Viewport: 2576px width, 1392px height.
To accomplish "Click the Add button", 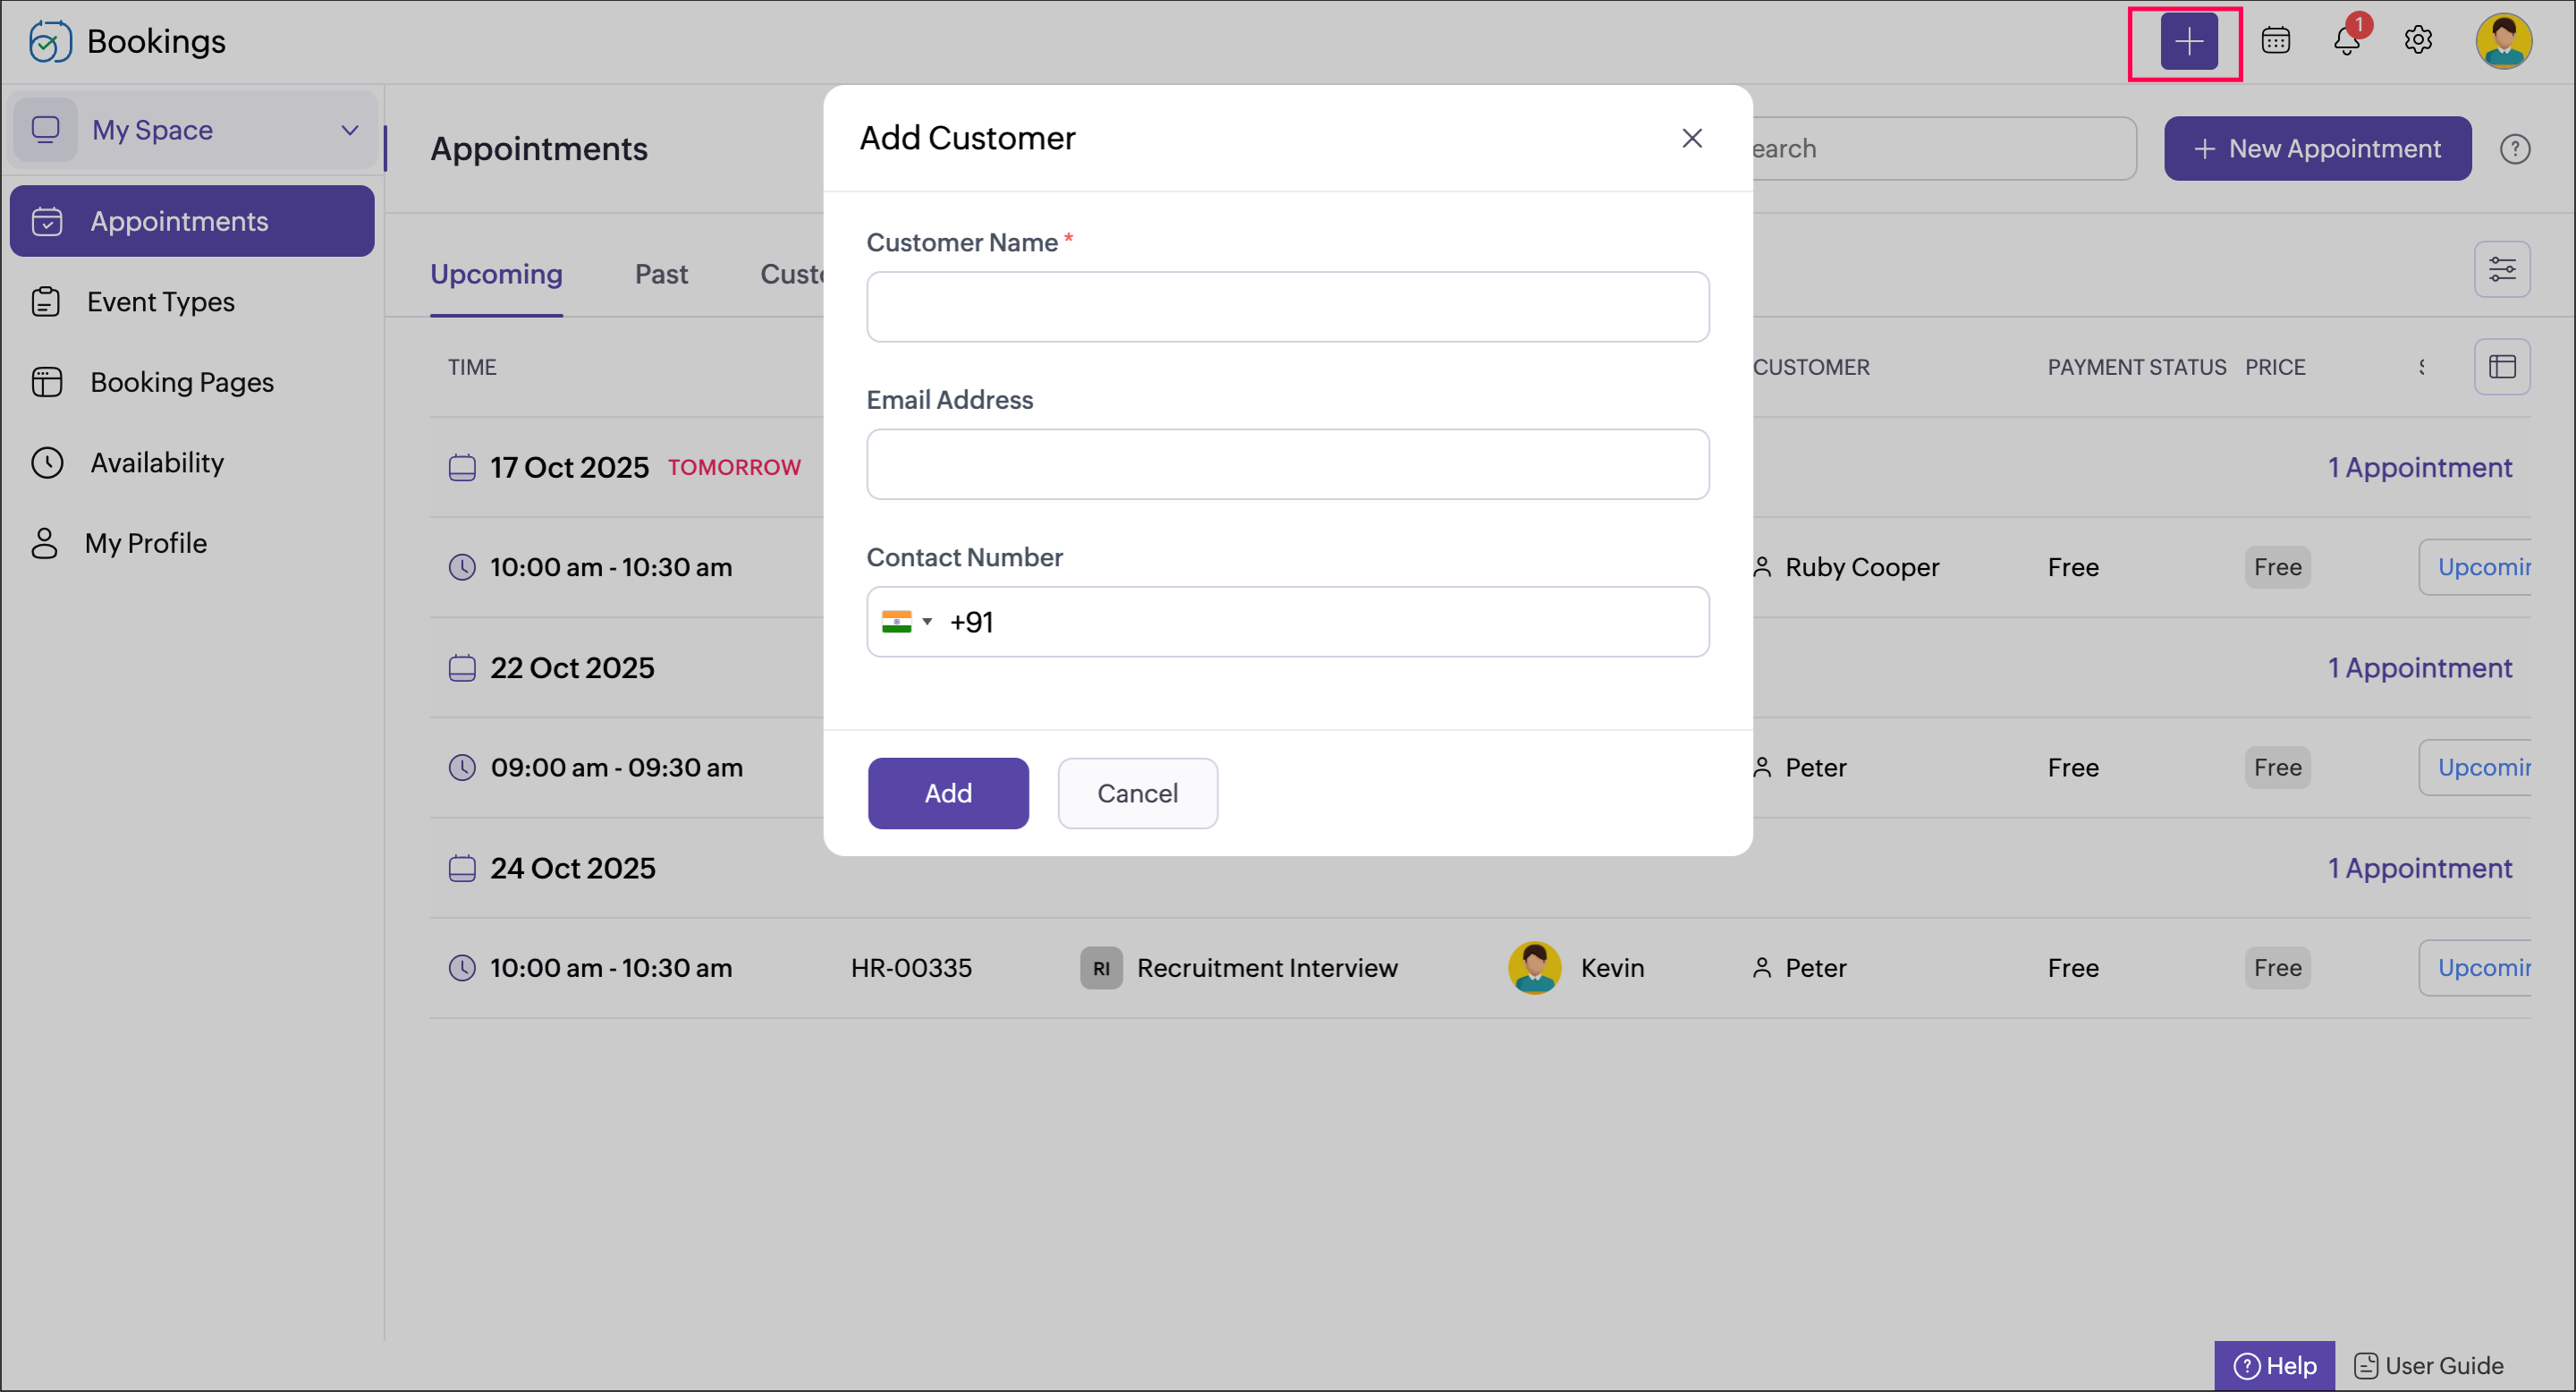I will (947, 793).
